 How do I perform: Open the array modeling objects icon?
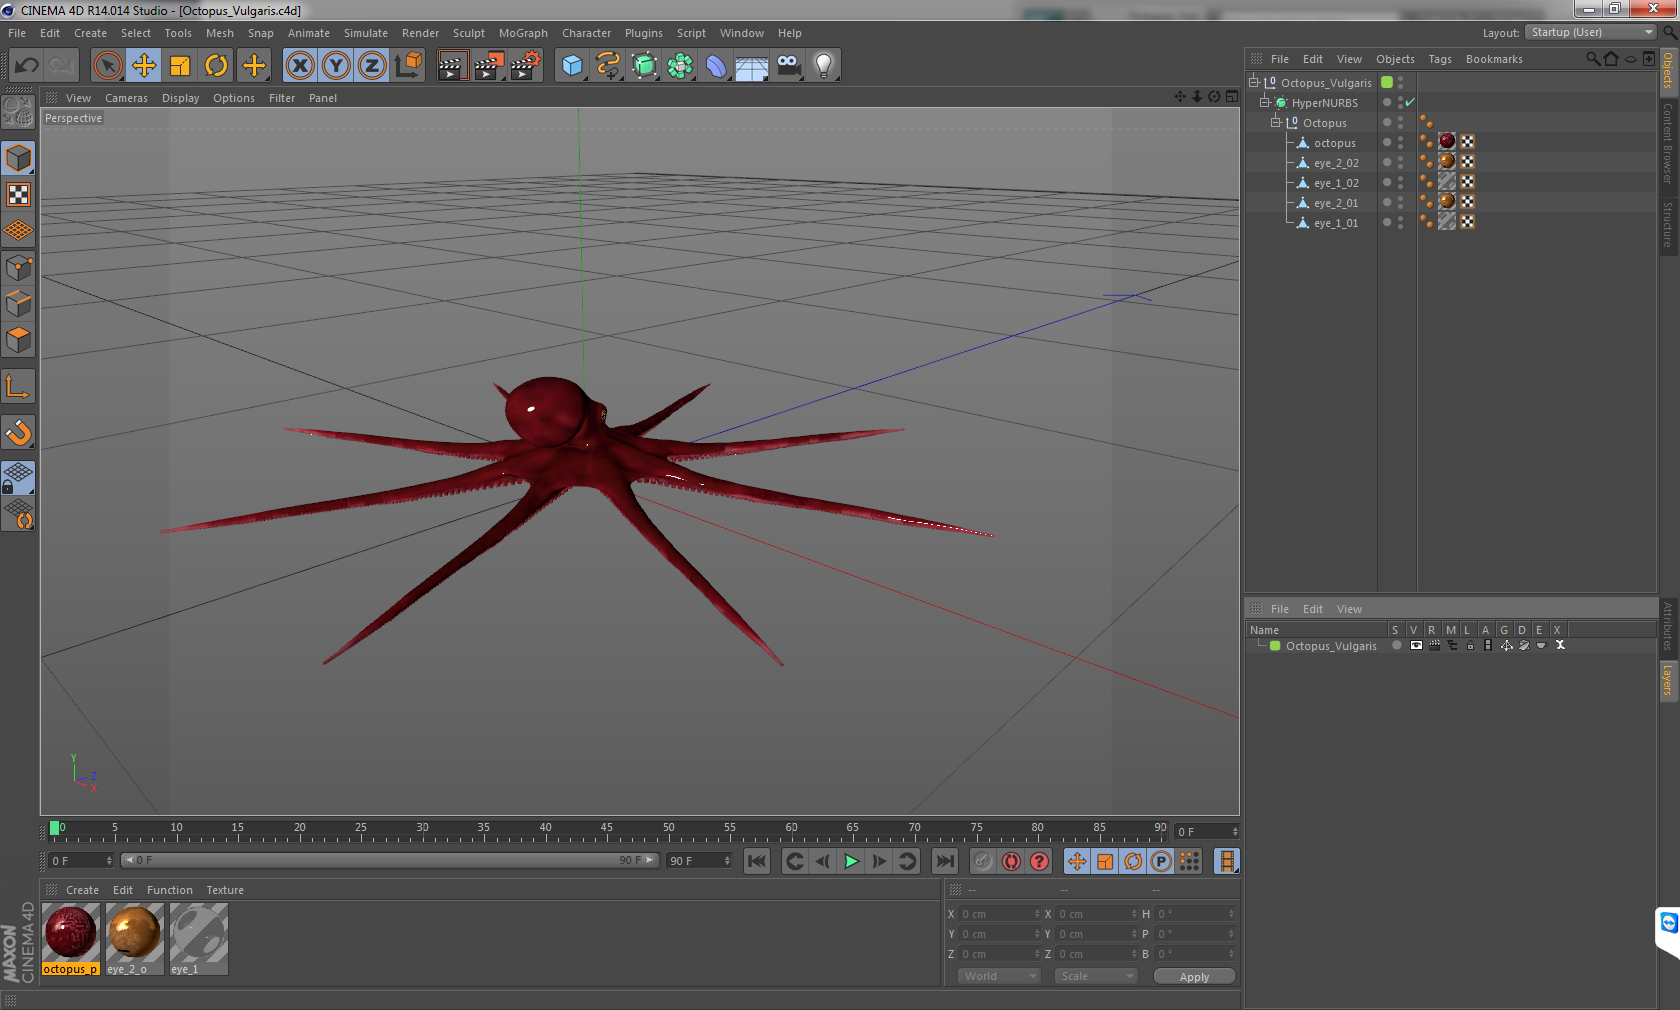coord(680,66)
